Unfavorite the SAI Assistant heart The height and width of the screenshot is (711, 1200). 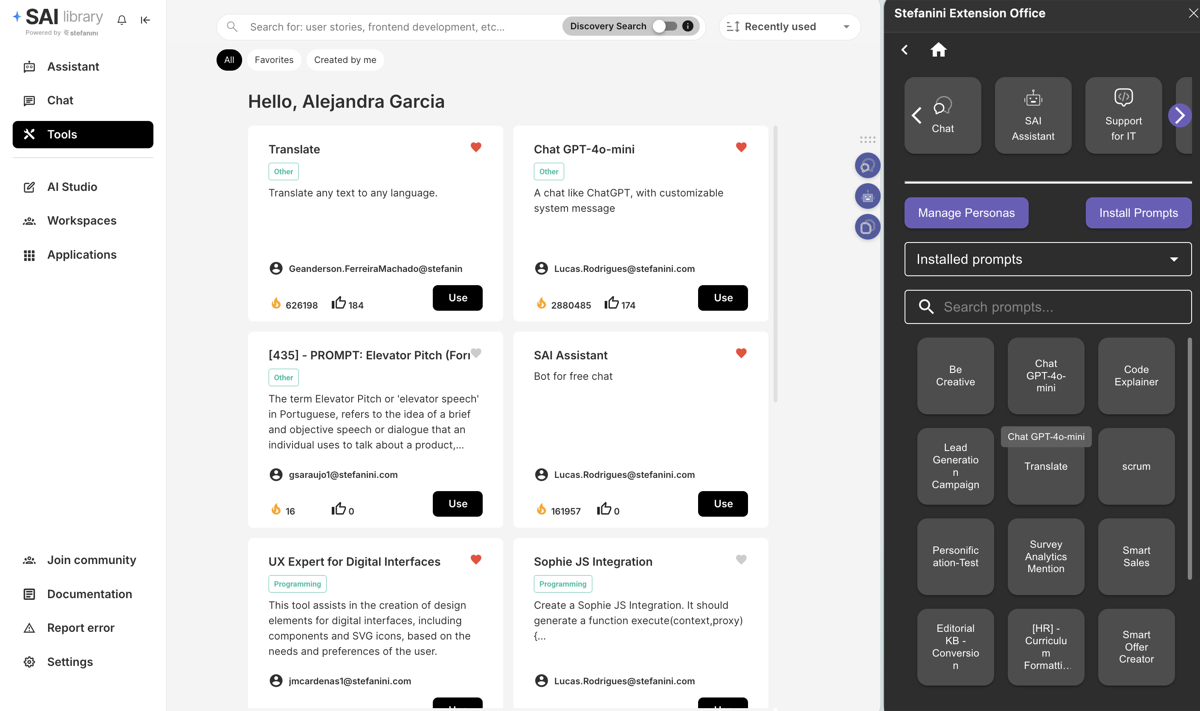[741, 353]
